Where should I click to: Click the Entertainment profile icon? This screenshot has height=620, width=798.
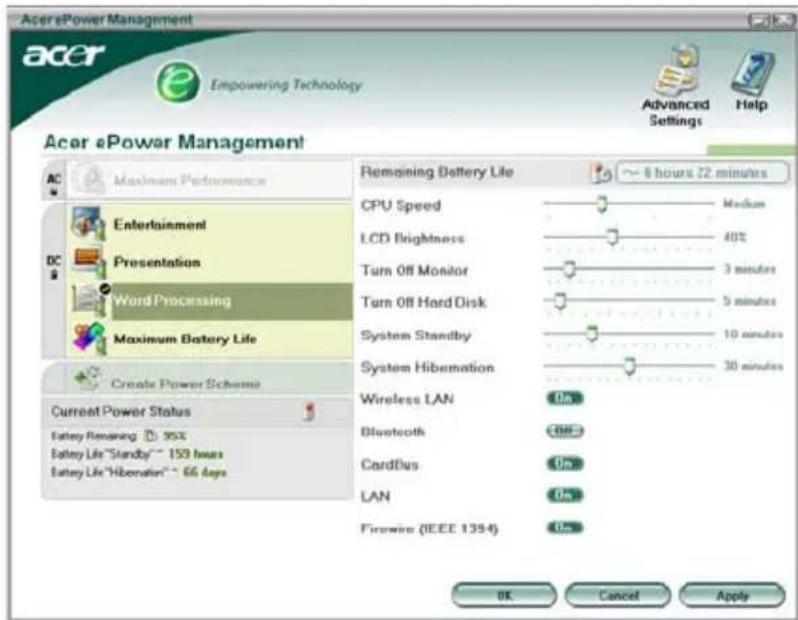pyautogui.click(x=89, y=223)
